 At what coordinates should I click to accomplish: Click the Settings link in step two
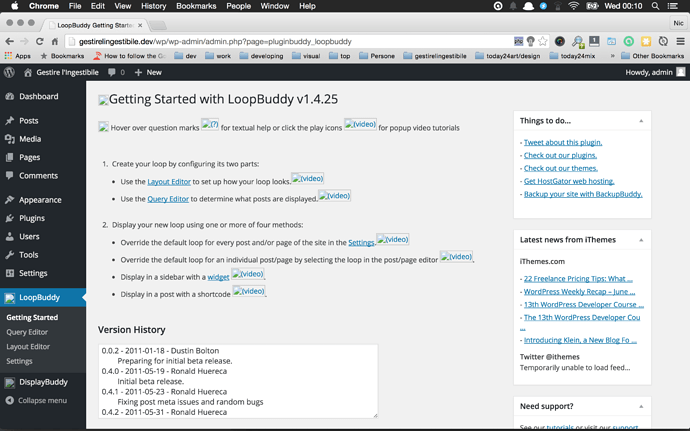pyautogui.click(x=361, y=243)
